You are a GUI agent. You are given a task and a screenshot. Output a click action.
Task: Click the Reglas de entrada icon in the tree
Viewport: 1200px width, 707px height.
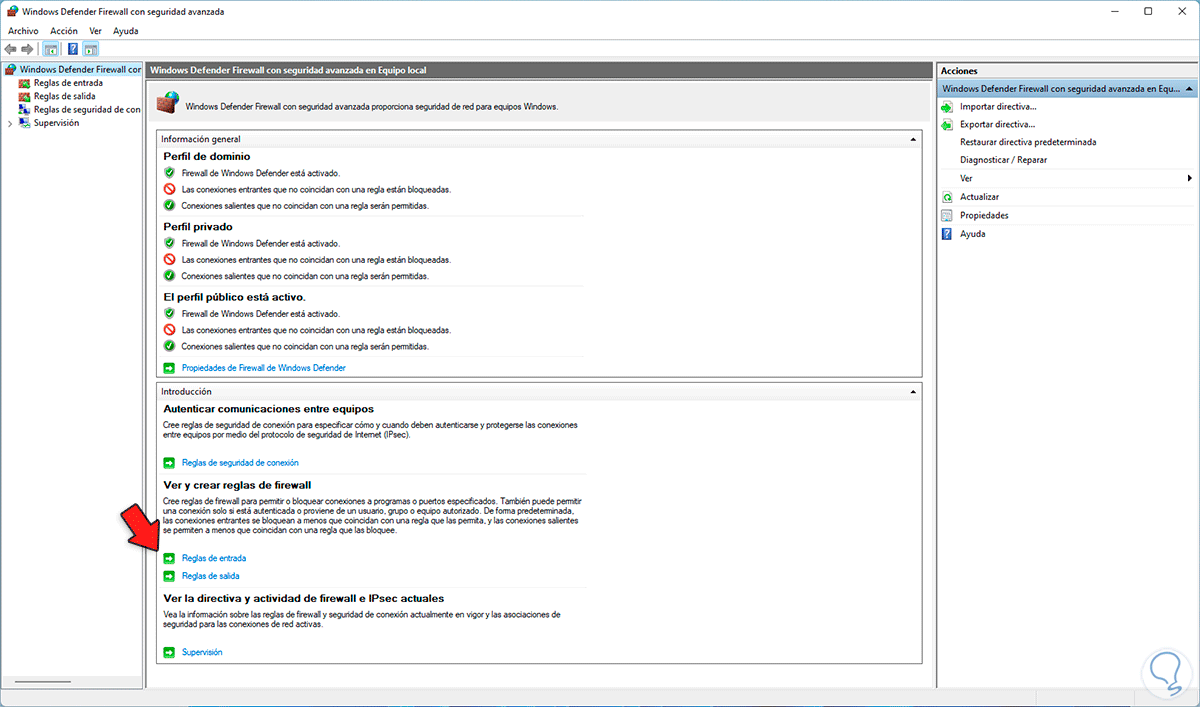click(25, 83)
